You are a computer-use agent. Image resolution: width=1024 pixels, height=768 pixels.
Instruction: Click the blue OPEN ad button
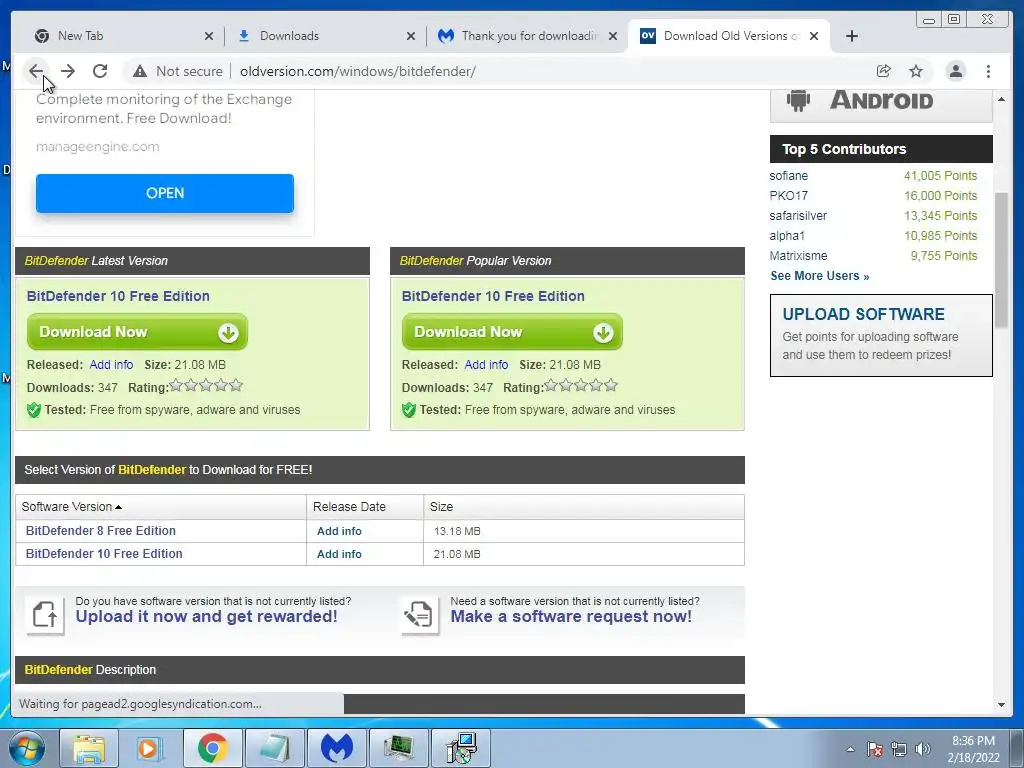[165, 193]
